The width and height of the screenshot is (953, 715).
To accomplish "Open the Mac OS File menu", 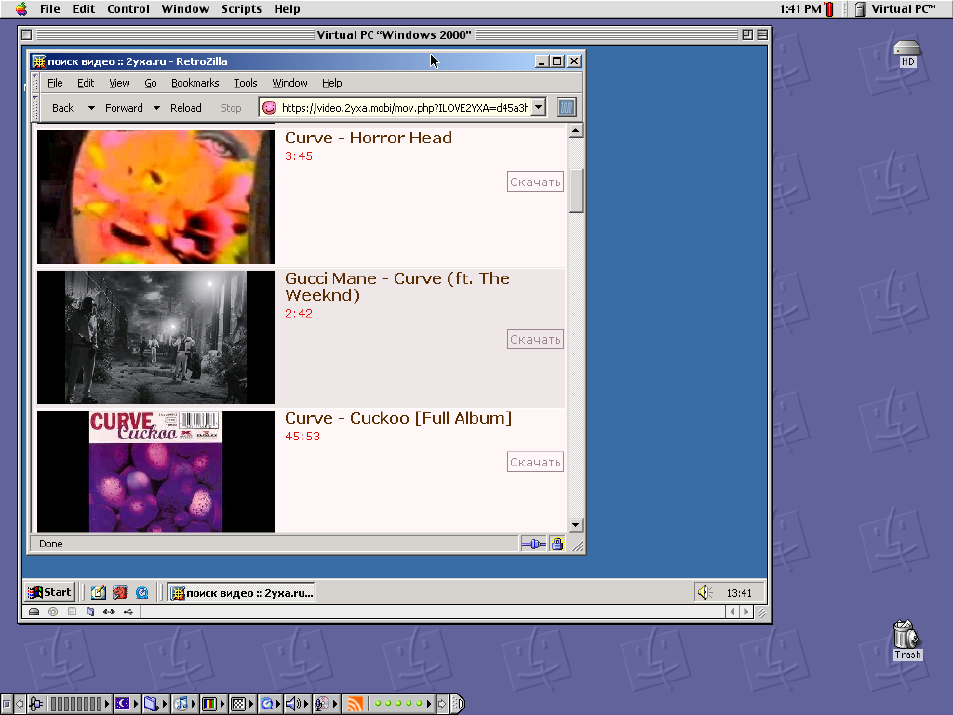I will point(50,9).
